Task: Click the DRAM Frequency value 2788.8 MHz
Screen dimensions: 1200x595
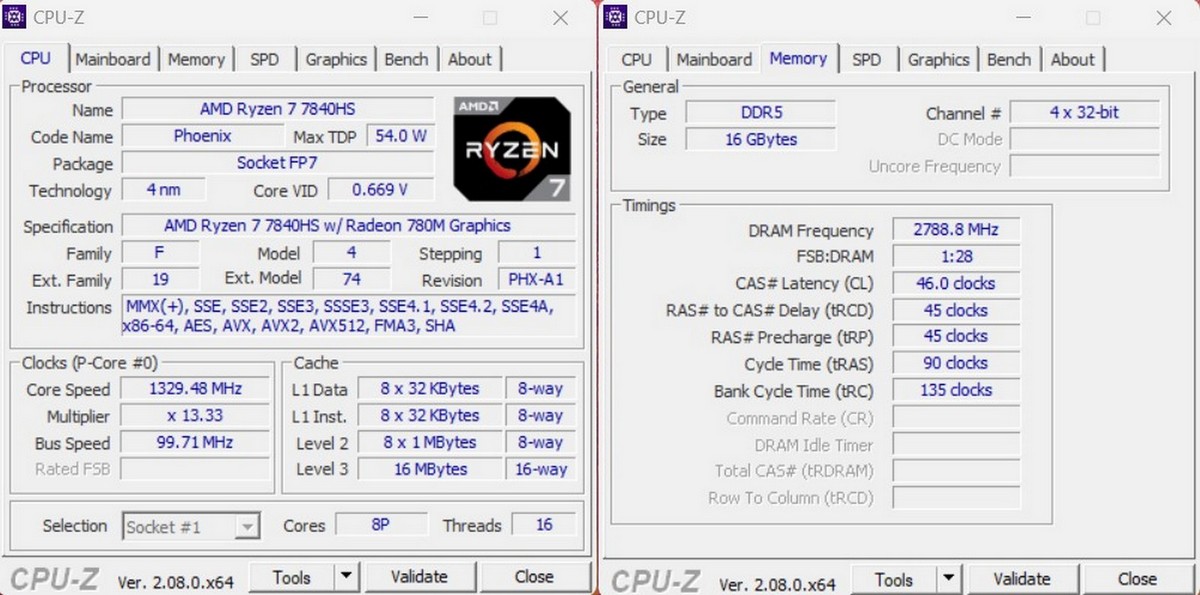Action: (x=956, y=229)
